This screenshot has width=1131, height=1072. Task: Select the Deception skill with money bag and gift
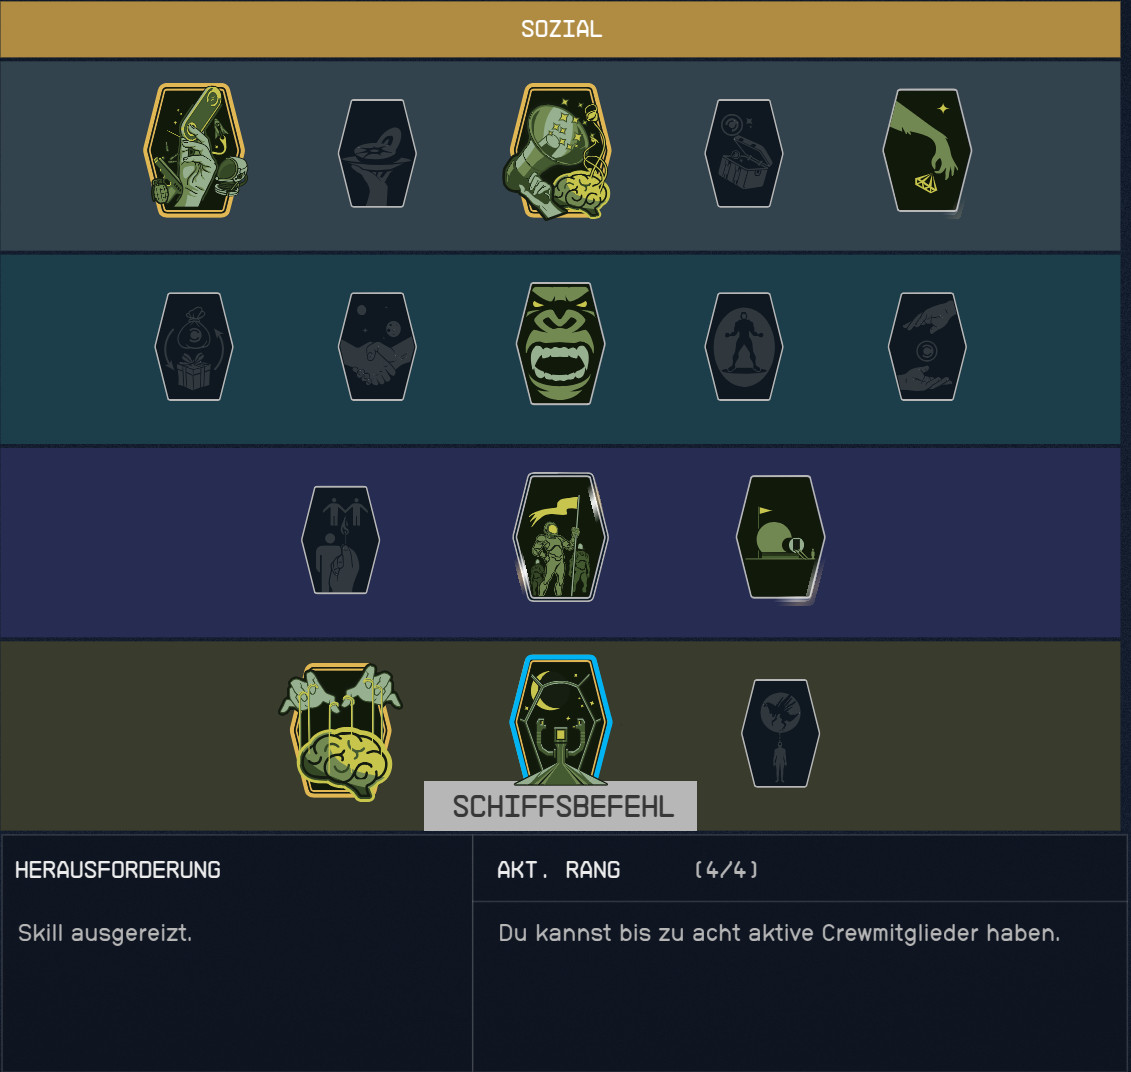point(194,346)
